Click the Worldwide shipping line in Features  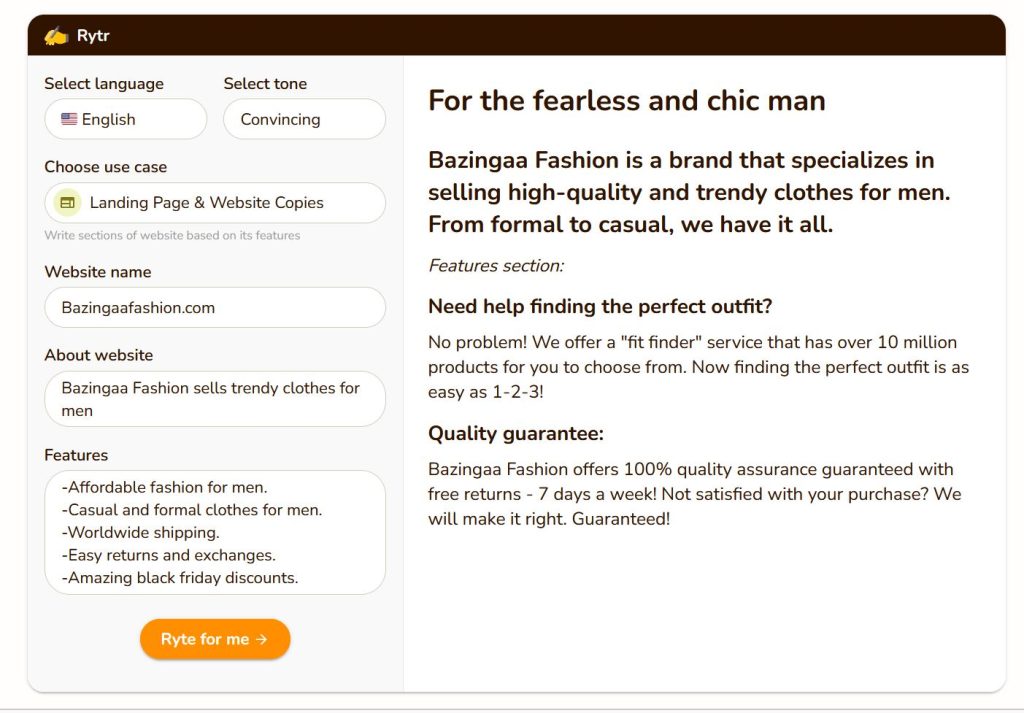pos(140,533)
